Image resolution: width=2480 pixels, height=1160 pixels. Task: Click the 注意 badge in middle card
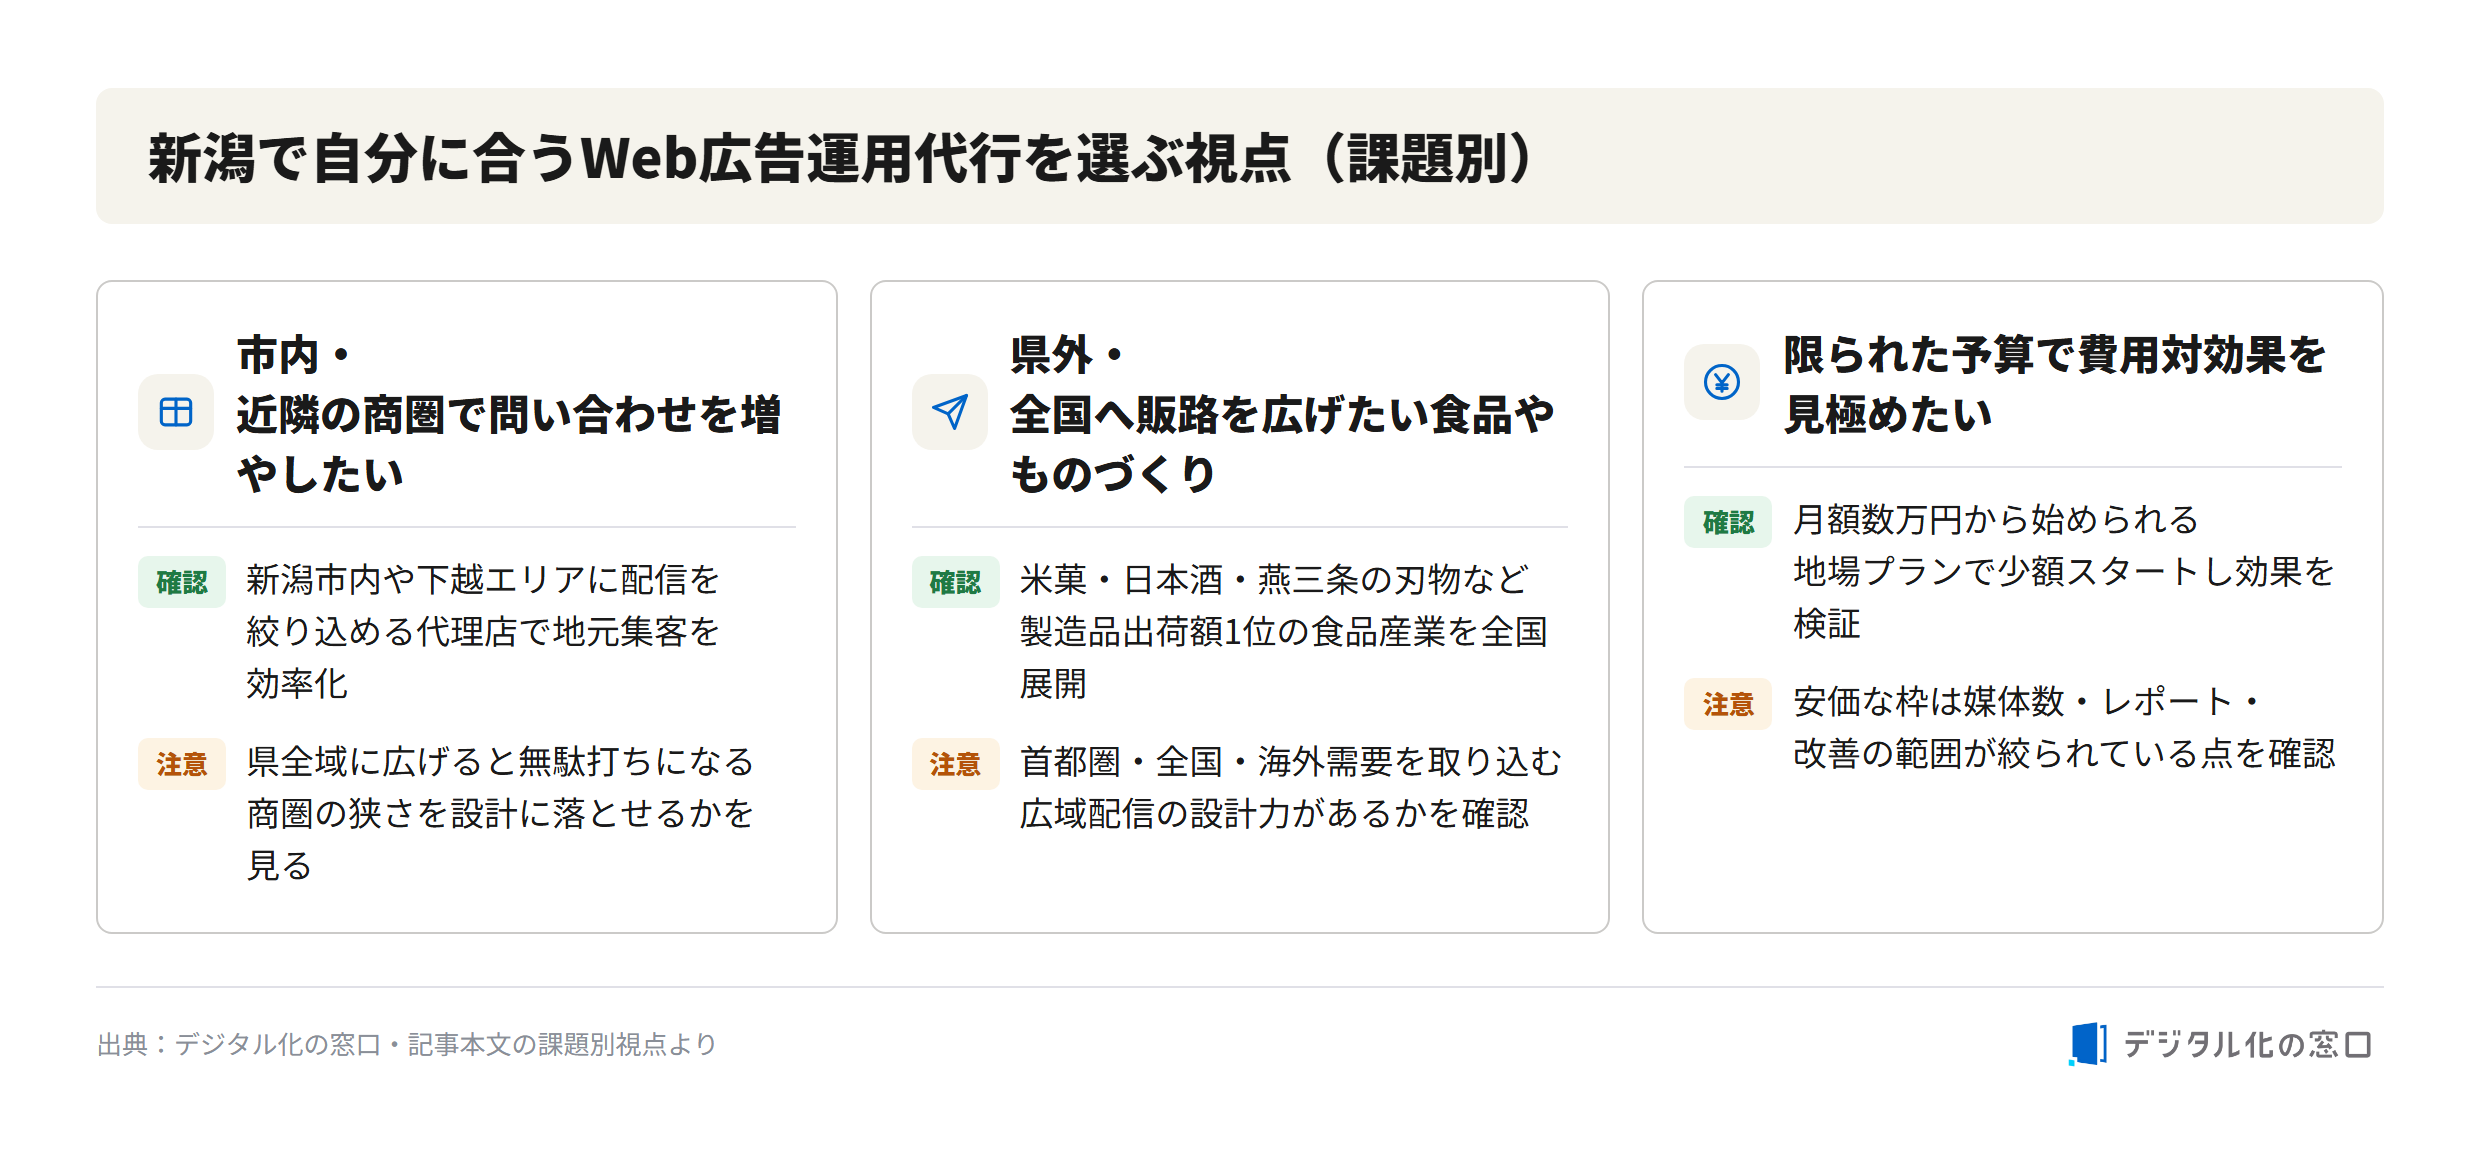[x=956, y=764]
